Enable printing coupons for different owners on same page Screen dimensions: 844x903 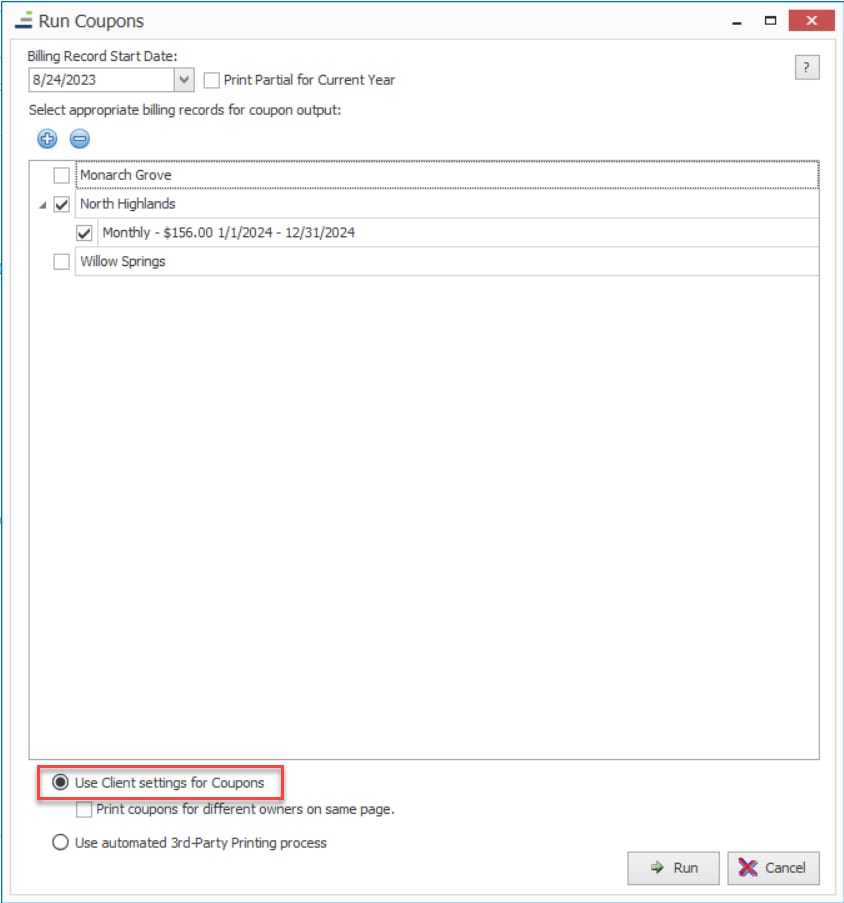tap(84, 810)
